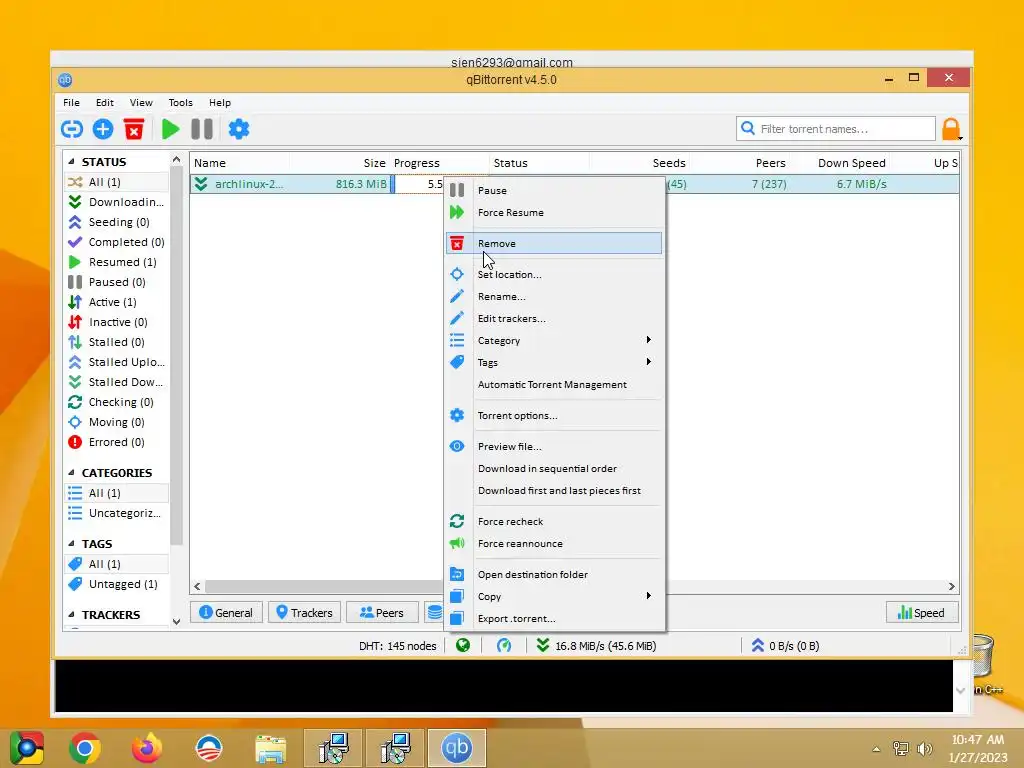Viewport: 1024px width, 768px height.
Task: Open the Tools menu
Action: click(180, 103)
